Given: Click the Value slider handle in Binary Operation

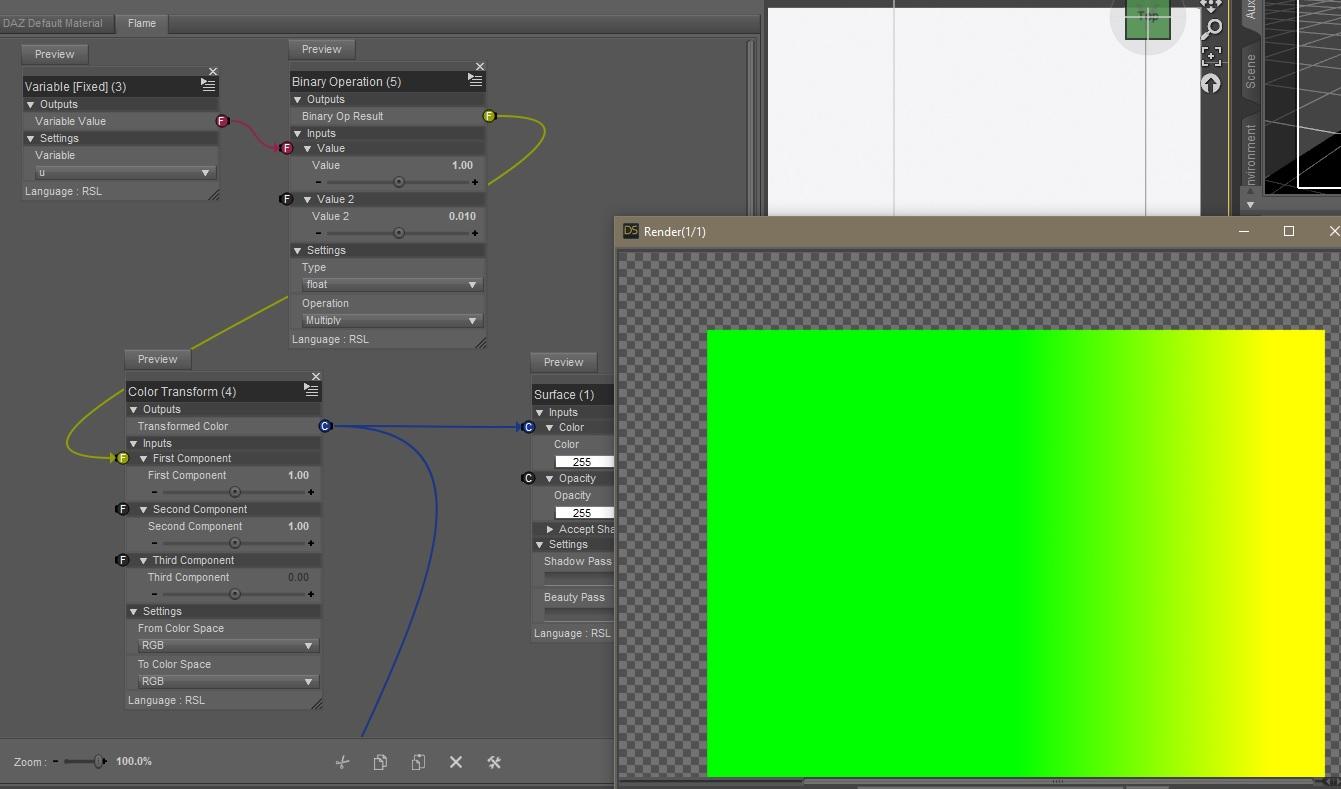Looking at the screenshot, I should [399, 182].
